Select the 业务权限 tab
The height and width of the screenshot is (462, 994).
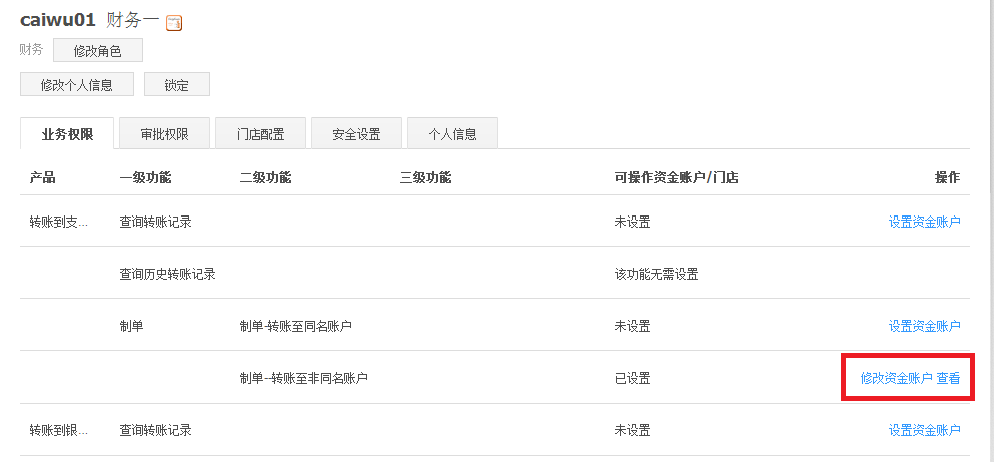click(x=67, y=134)
